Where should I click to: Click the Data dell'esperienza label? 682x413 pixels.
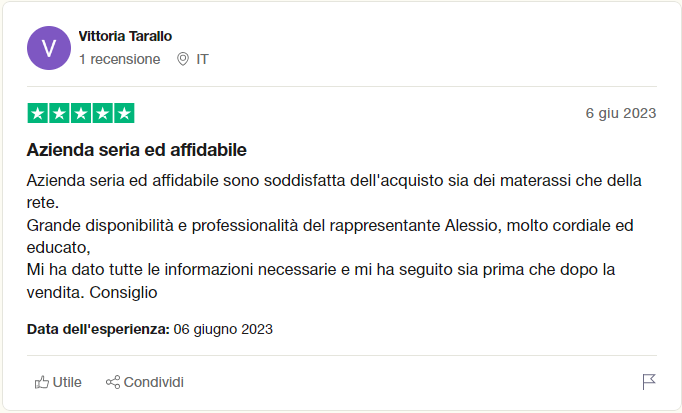tap(98, 329)
